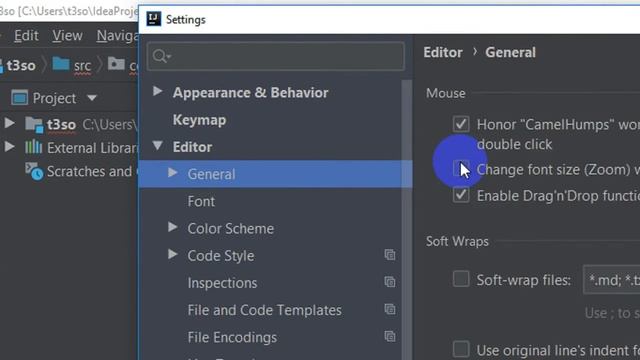Click the IntelliJ logo in Settings title bar

(153, 19)
